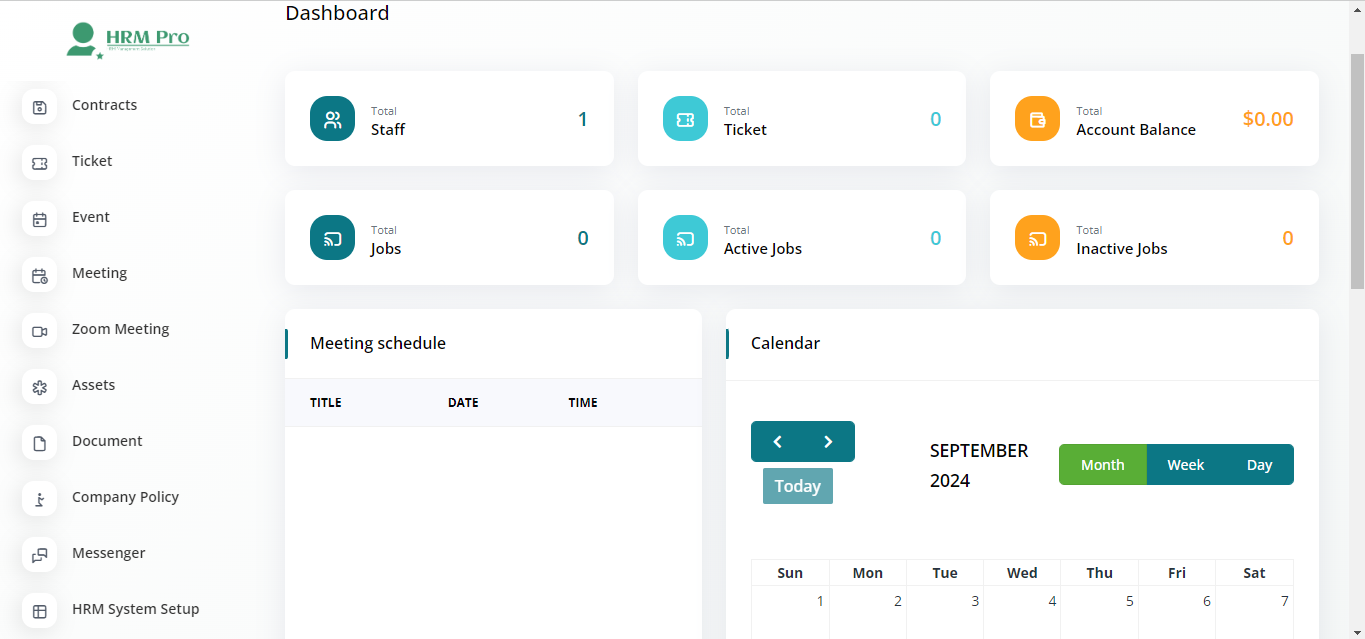
Task: Click the Contracts sidebar icon
Action: 40,106
